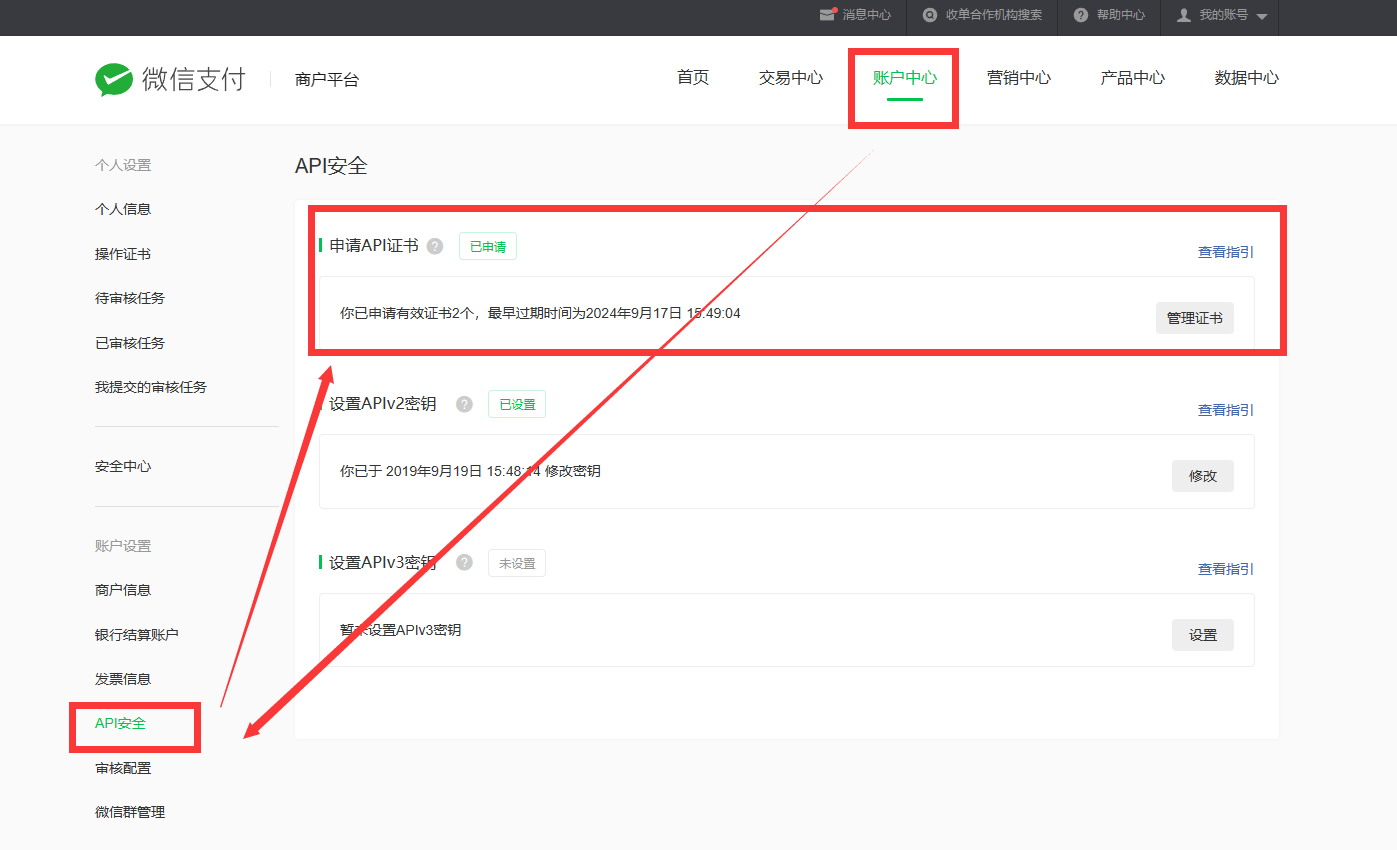Screen dimensions: 1397x850
Task: Click the certificate expiry text 你已申请有效证书2个
Action: [540, 313]
